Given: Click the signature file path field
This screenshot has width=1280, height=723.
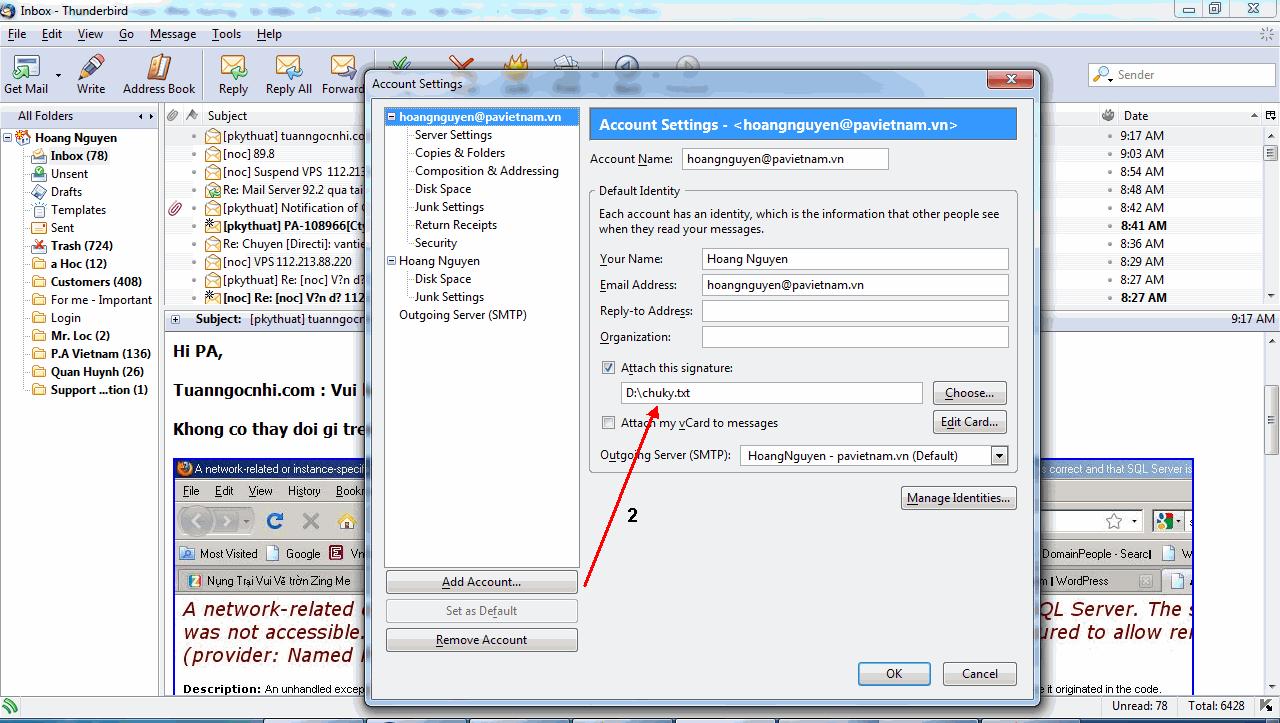Looking at the screenshot, I should point(772,393).
